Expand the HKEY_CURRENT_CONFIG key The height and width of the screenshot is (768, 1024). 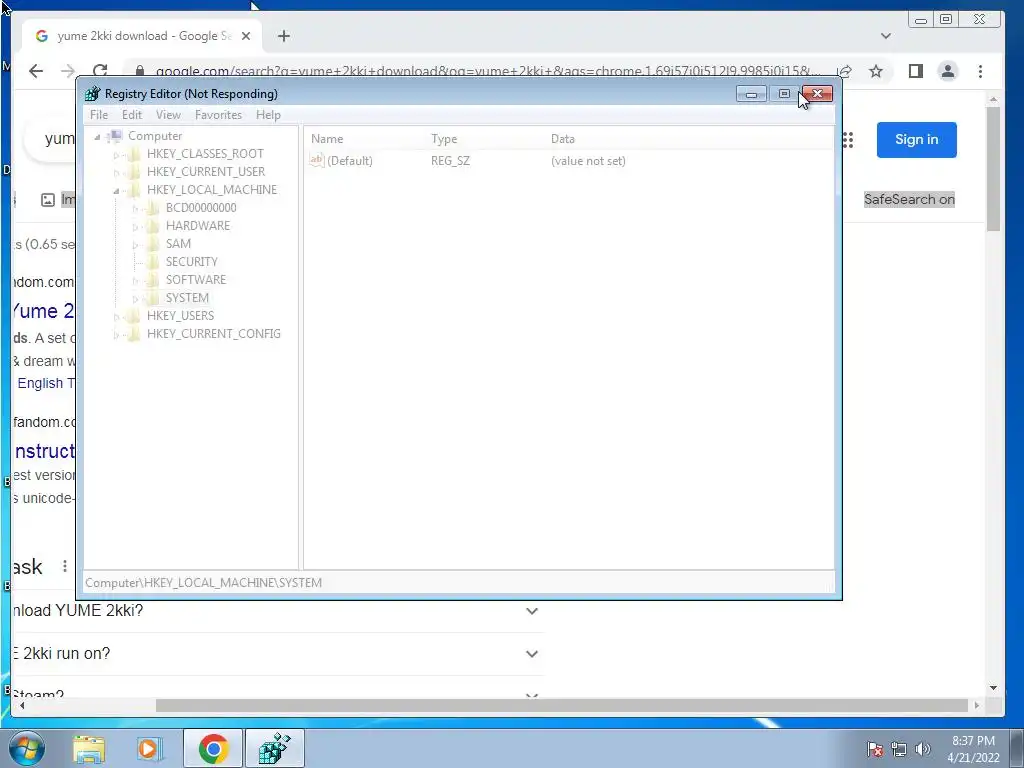click(116, 334)
